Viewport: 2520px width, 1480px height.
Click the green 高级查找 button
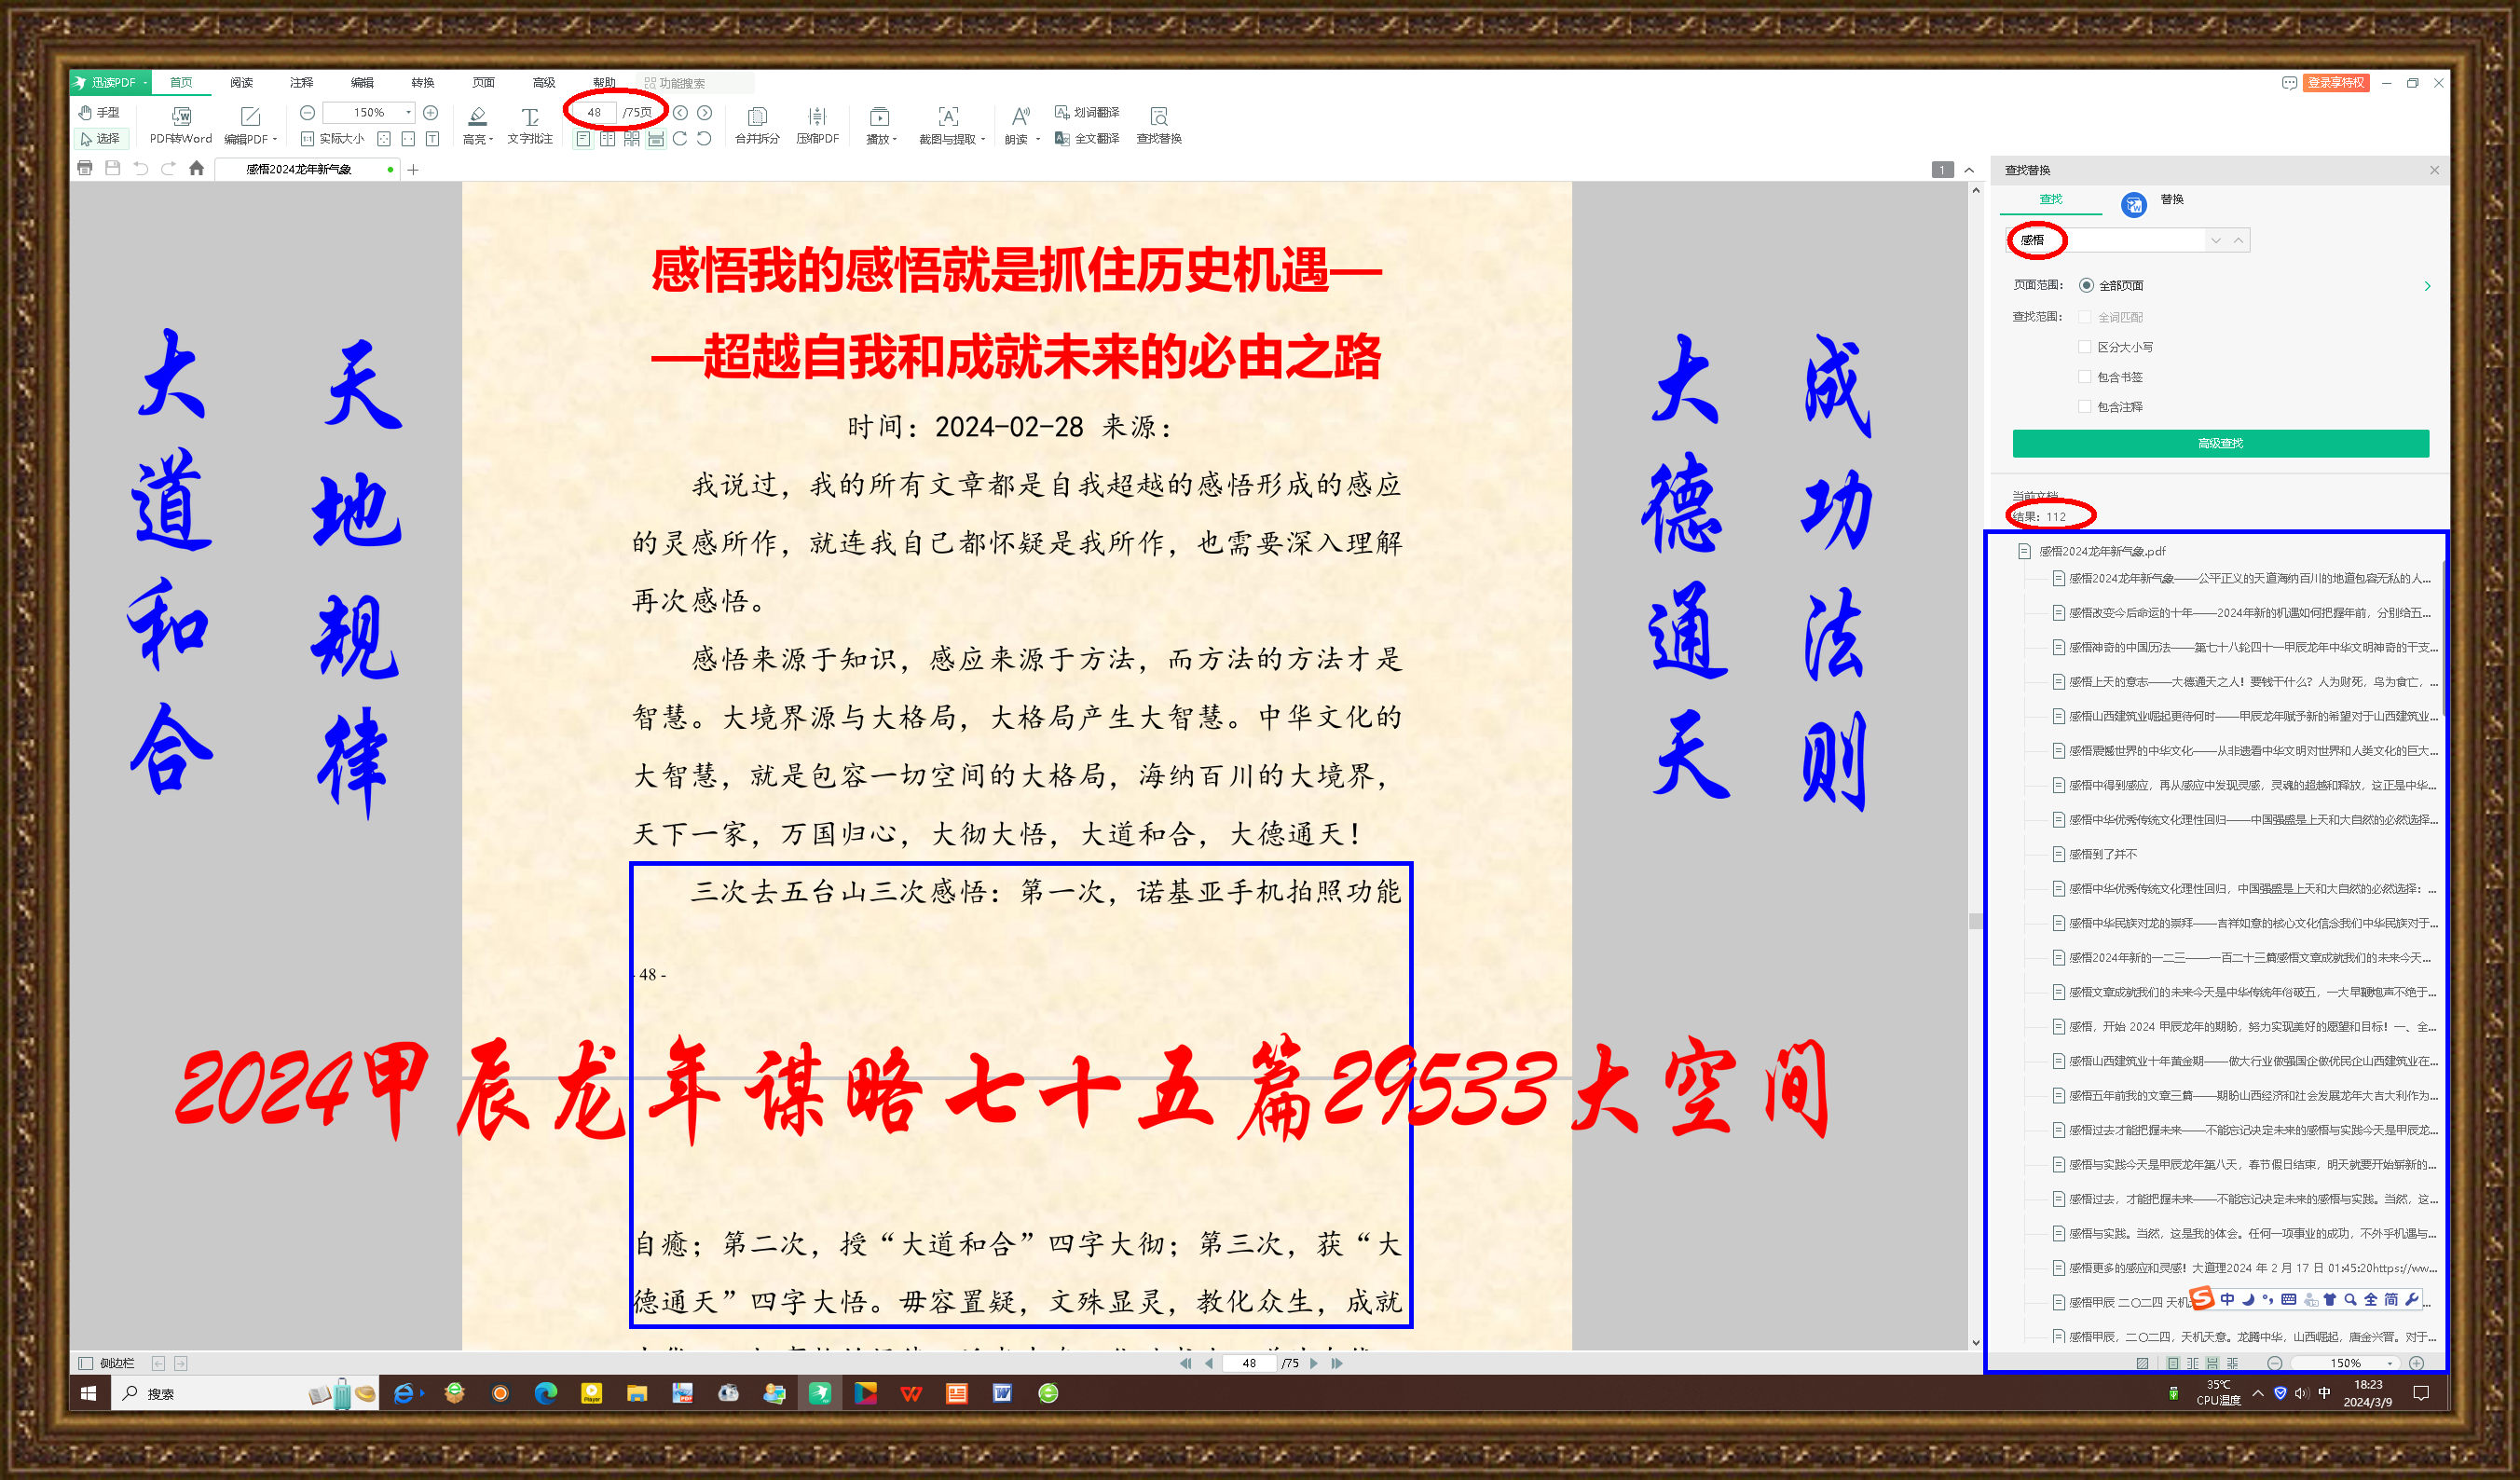pos(2220,443)
